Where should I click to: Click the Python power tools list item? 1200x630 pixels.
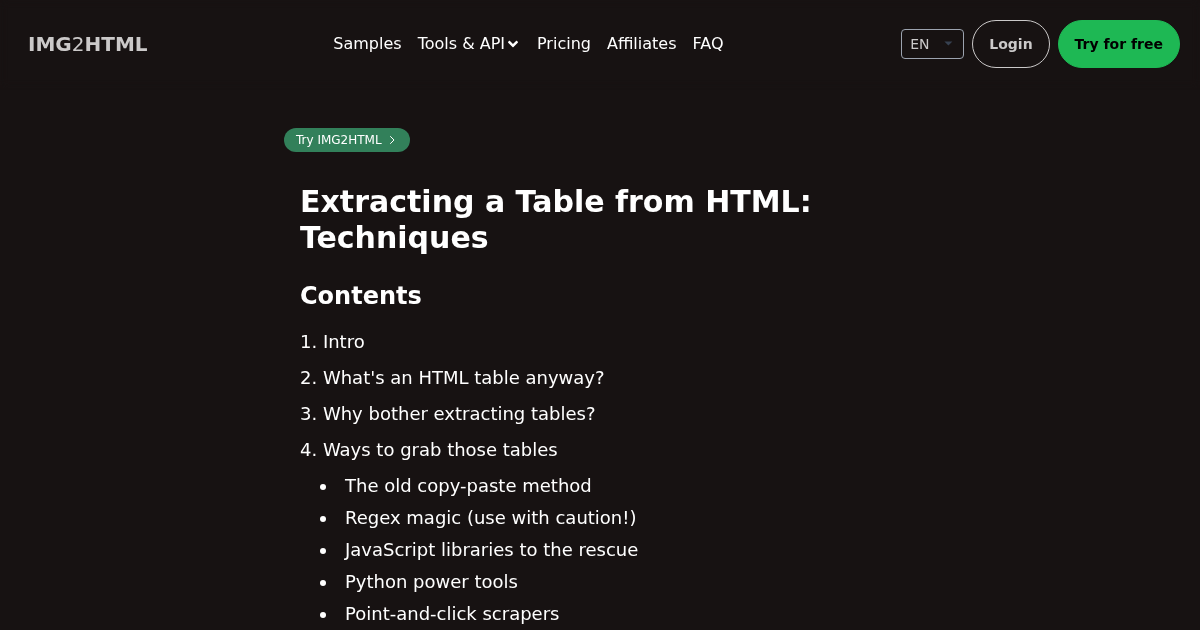click(x=431, y=582)
